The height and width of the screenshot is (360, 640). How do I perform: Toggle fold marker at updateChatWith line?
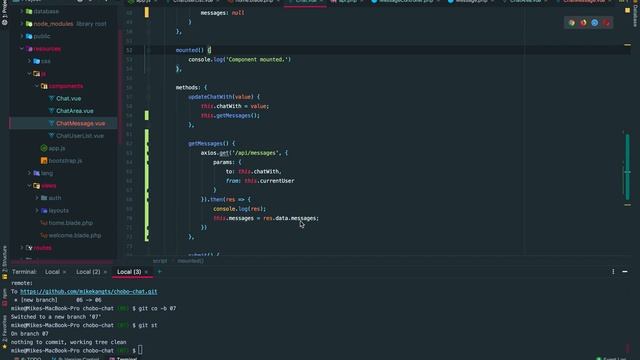coord(148,97)
